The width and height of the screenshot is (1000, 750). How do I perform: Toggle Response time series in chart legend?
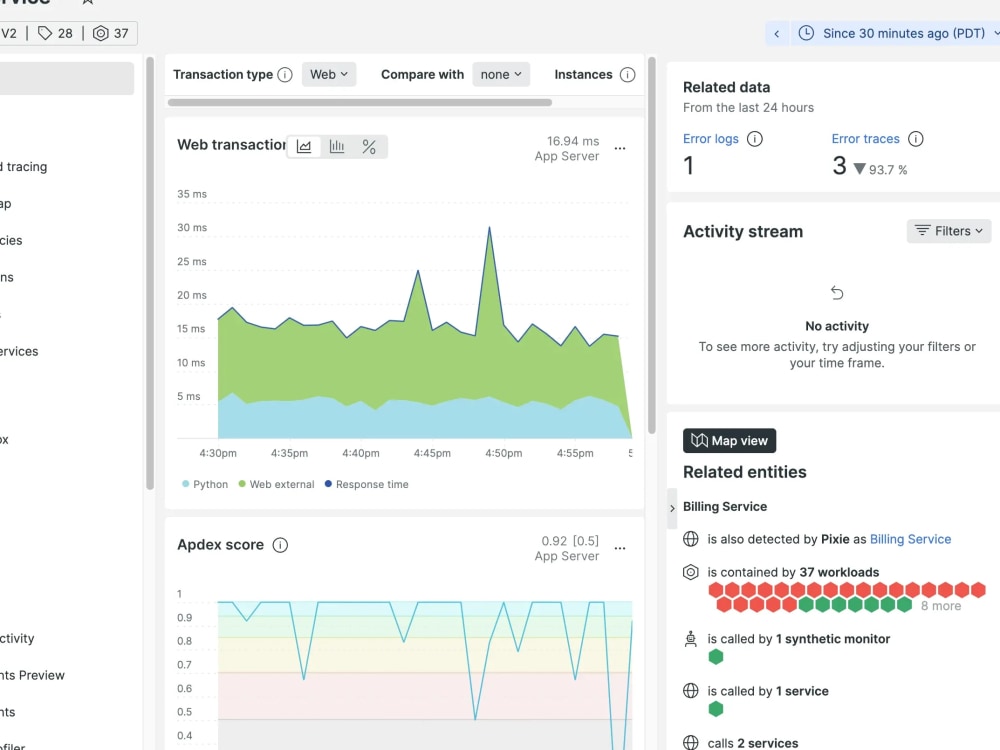[x=366, y=484]
